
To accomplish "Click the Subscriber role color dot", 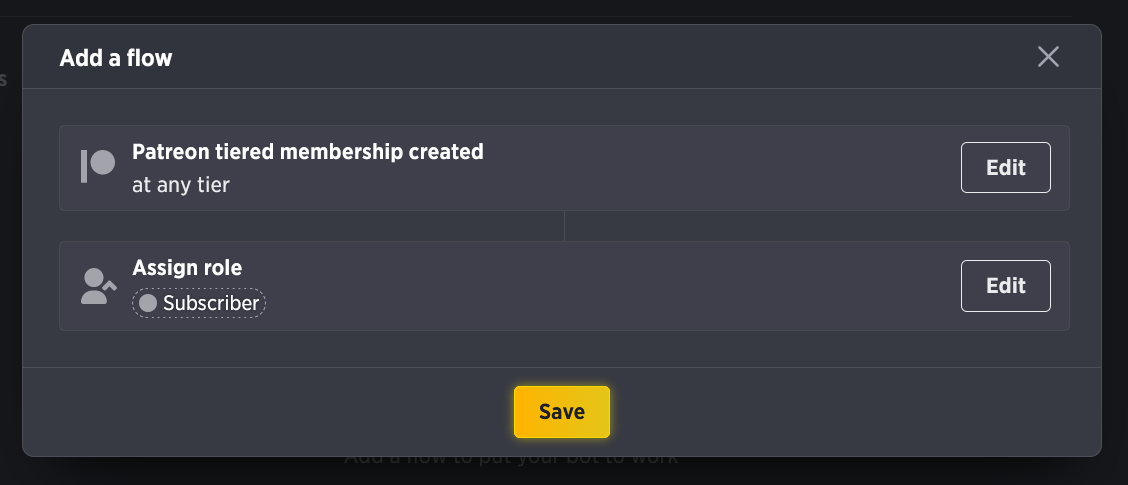I will pos(147,303).
